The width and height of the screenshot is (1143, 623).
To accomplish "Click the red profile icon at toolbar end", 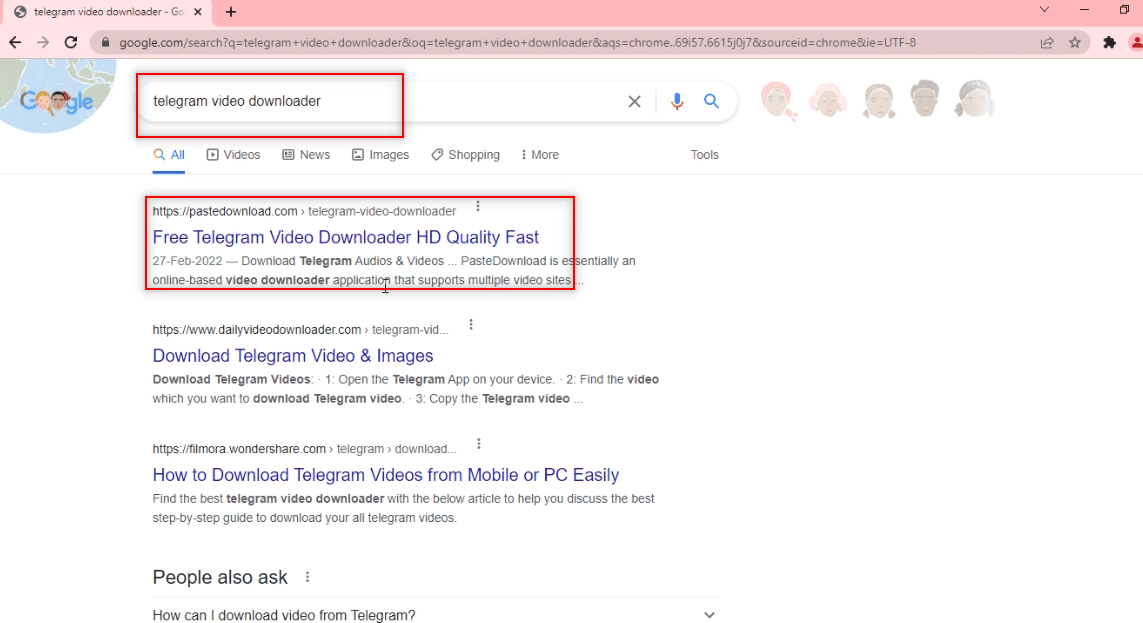I will (1136, 42).
